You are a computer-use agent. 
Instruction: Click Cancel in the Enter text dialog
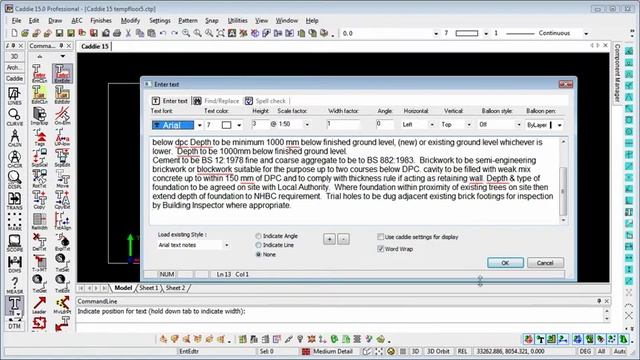pyautogui.click(x=545, y=263)
